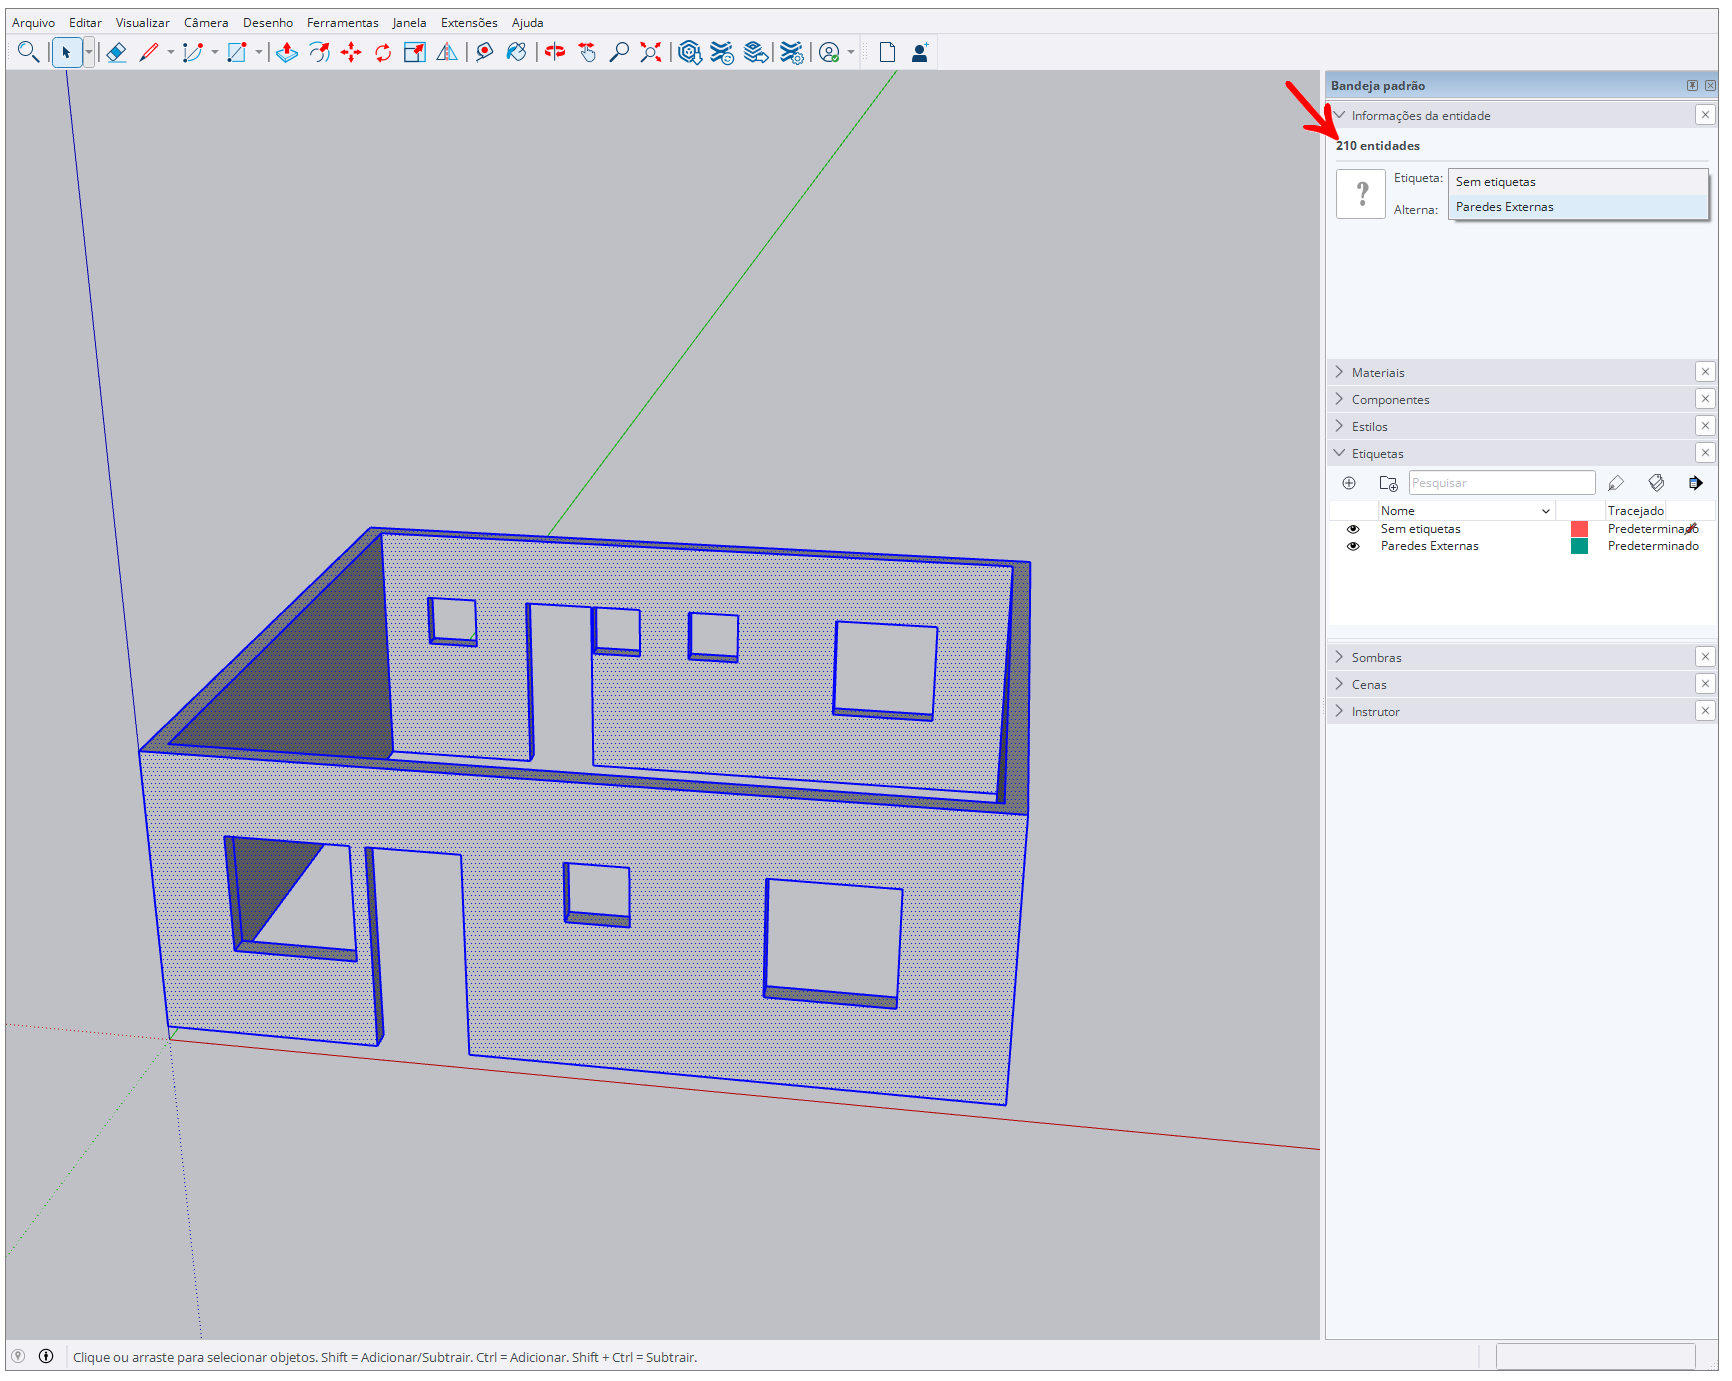Screen dimensions: 1732x1381
Task: Select the Rotate tool
Action: (383, 53)
